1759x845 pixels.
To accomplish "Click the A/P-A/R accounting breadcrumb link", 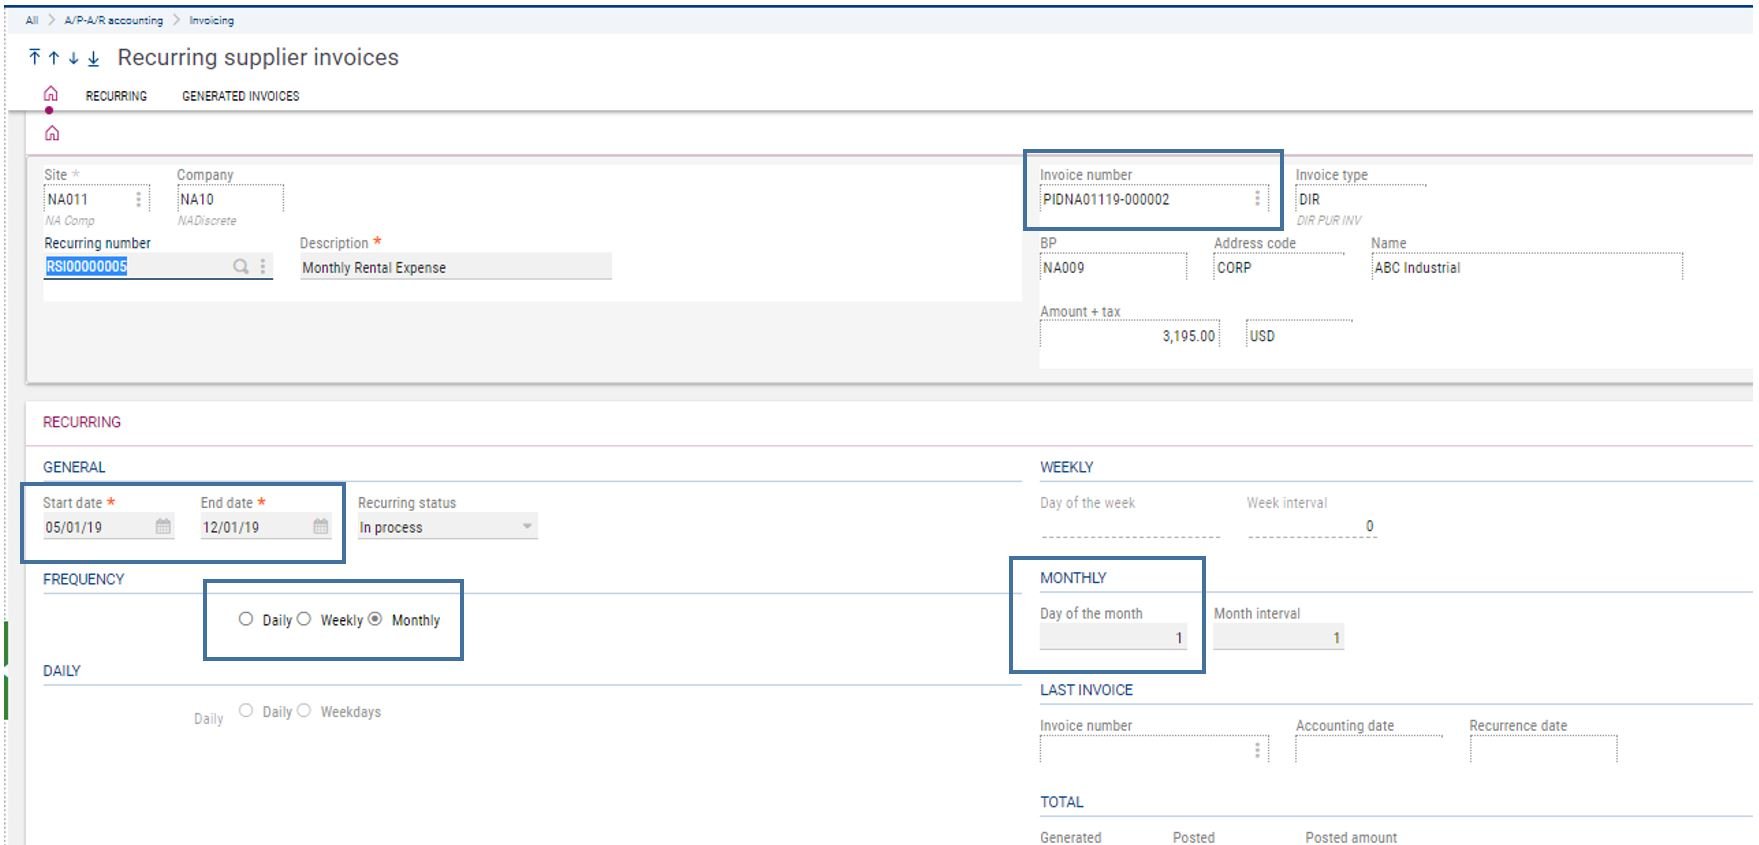I will (x=113, y=20).
